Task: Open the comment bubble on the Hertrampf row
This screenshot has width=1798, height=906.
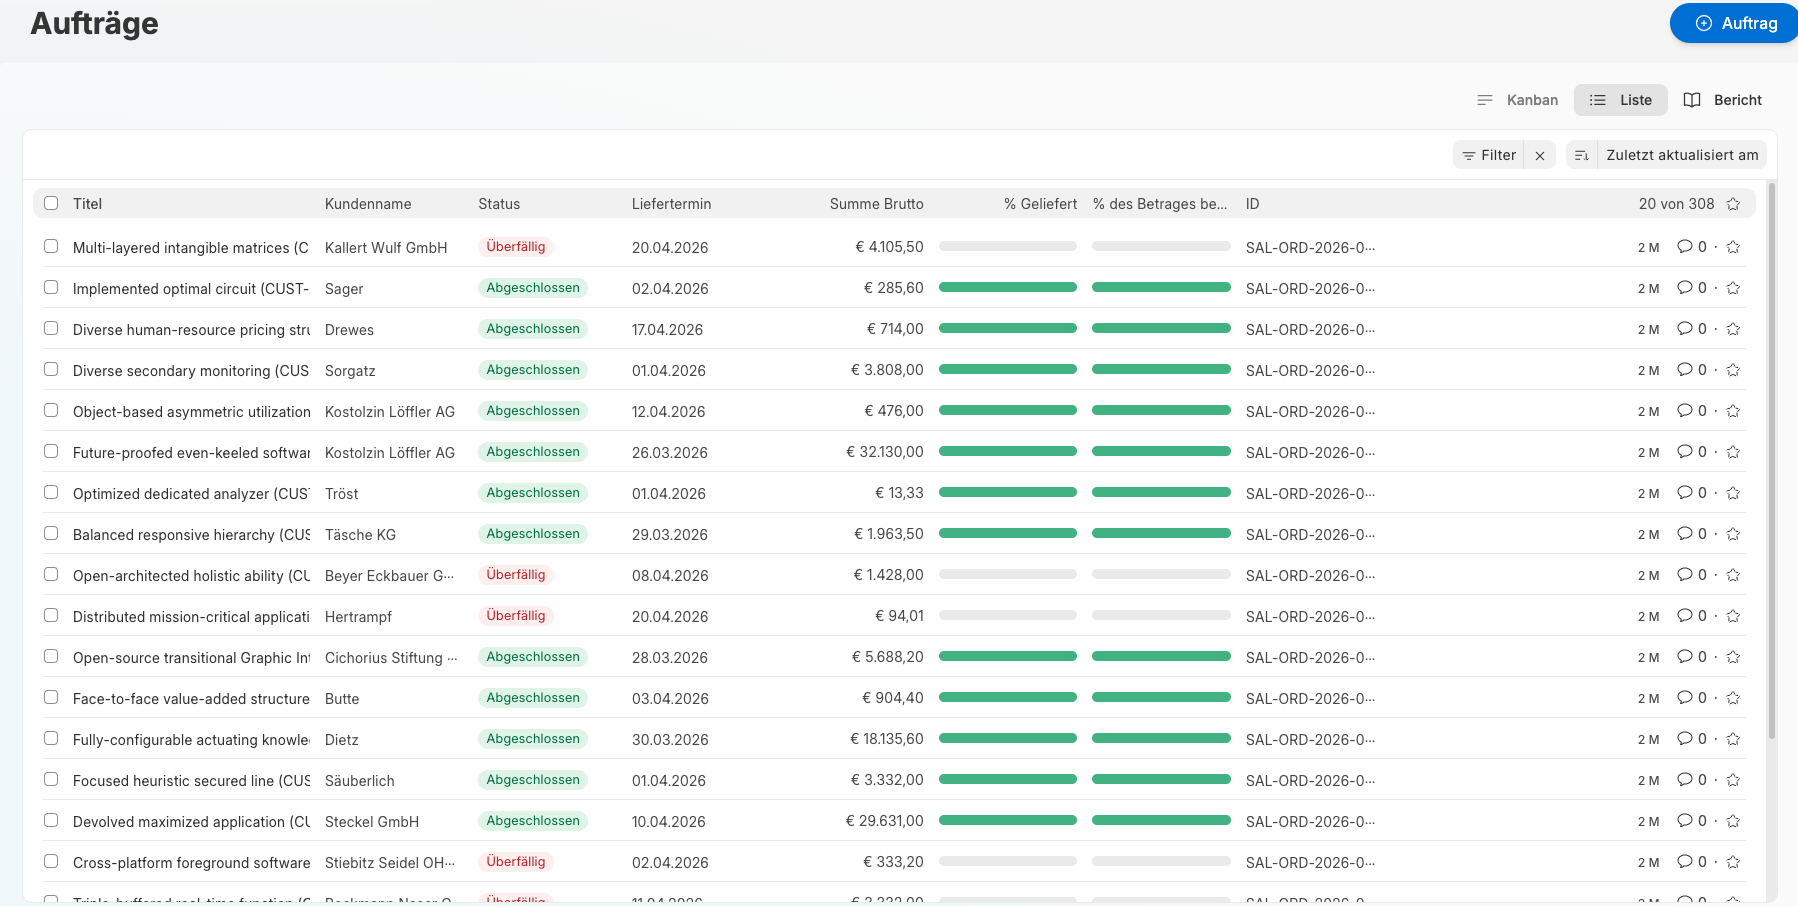Action: point(1684,616)
